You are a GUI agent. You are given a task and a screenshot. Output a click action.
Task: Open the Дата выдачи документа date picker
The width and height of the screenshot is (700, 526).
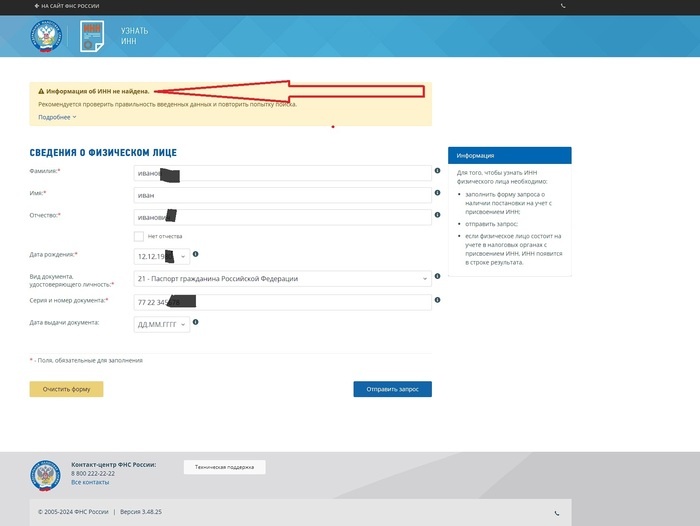162,325
